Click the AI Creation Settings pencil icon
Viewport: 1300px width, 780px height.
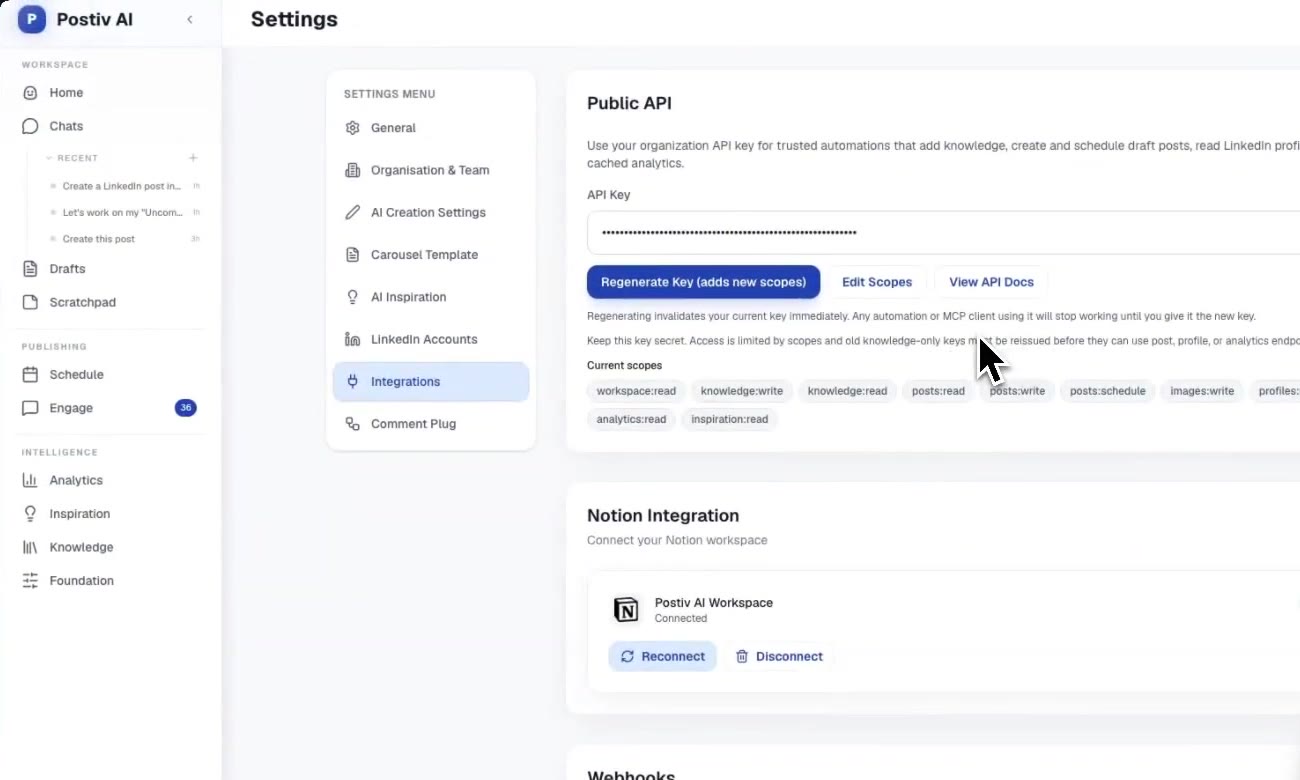click(352, 212)
